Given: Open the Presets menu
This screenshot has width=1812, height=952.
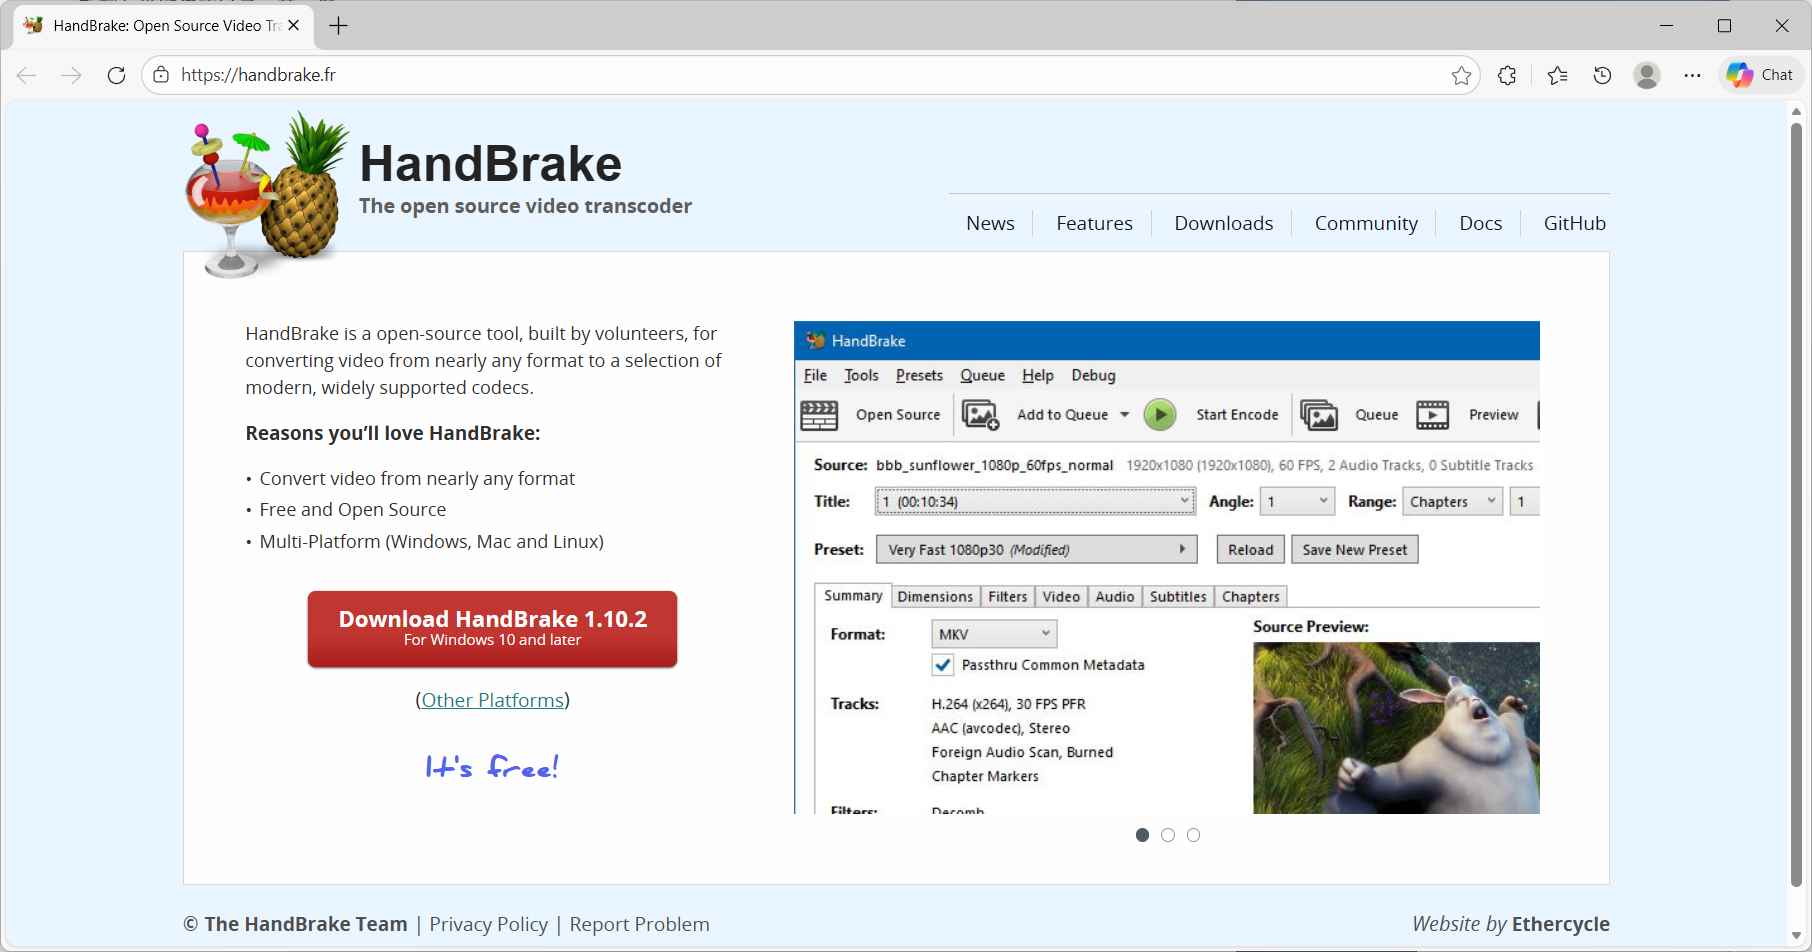Looking at the screenshot, I should pyautogui.click(x=918, y=375).
